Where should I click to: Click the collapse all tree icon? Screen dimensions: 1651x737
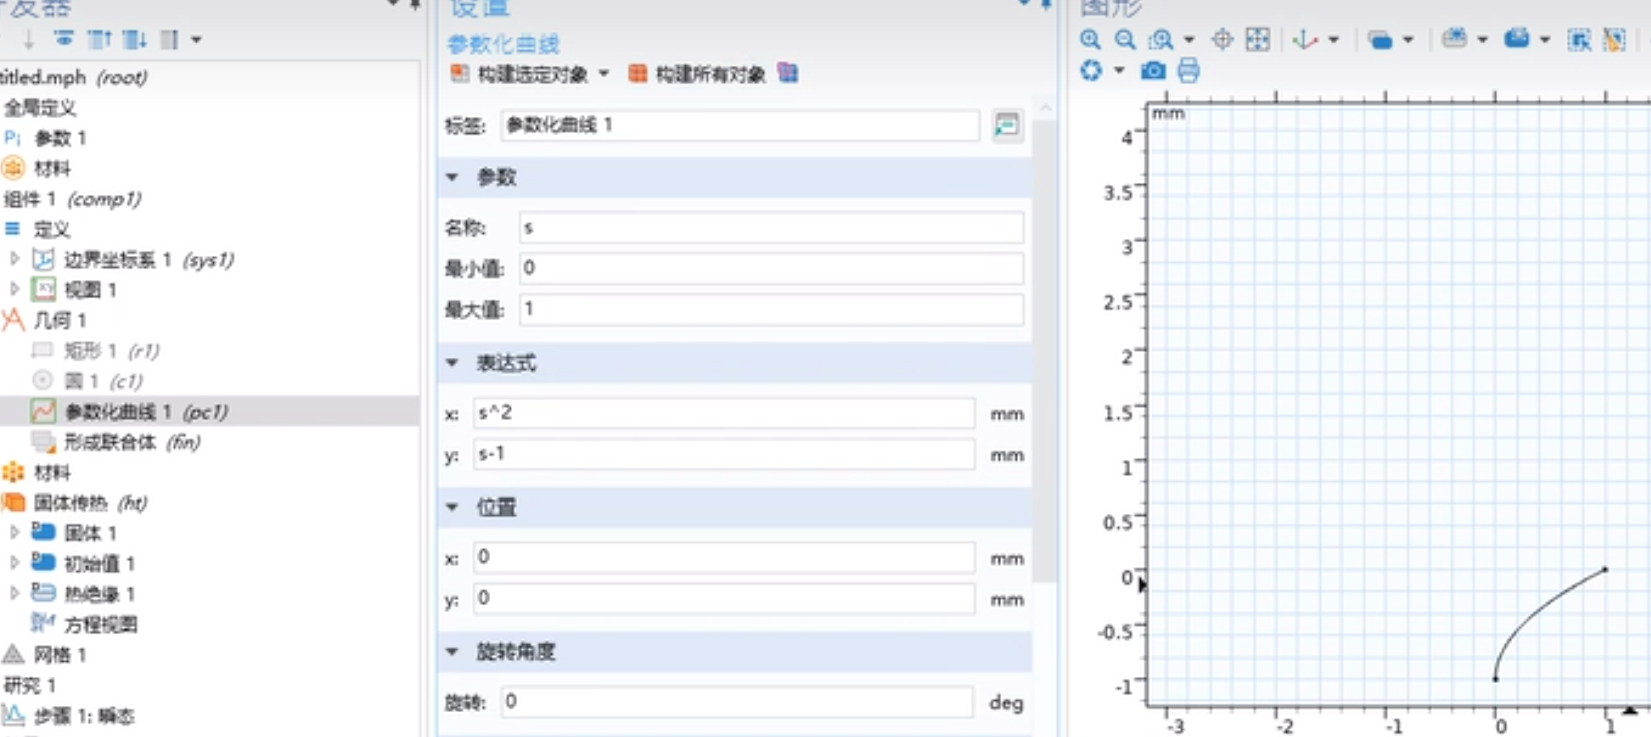point(99,39)
